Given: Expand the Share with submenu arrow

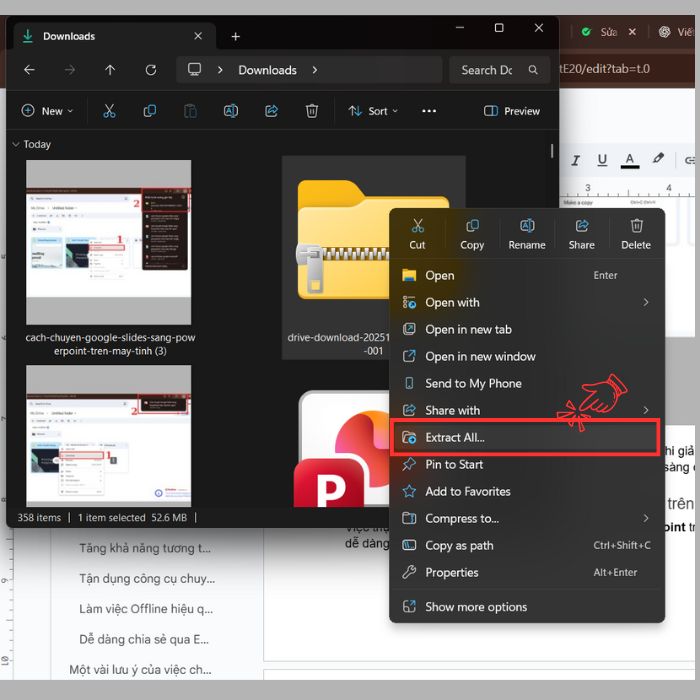Looking at the screenshot, I should (646, 410).
